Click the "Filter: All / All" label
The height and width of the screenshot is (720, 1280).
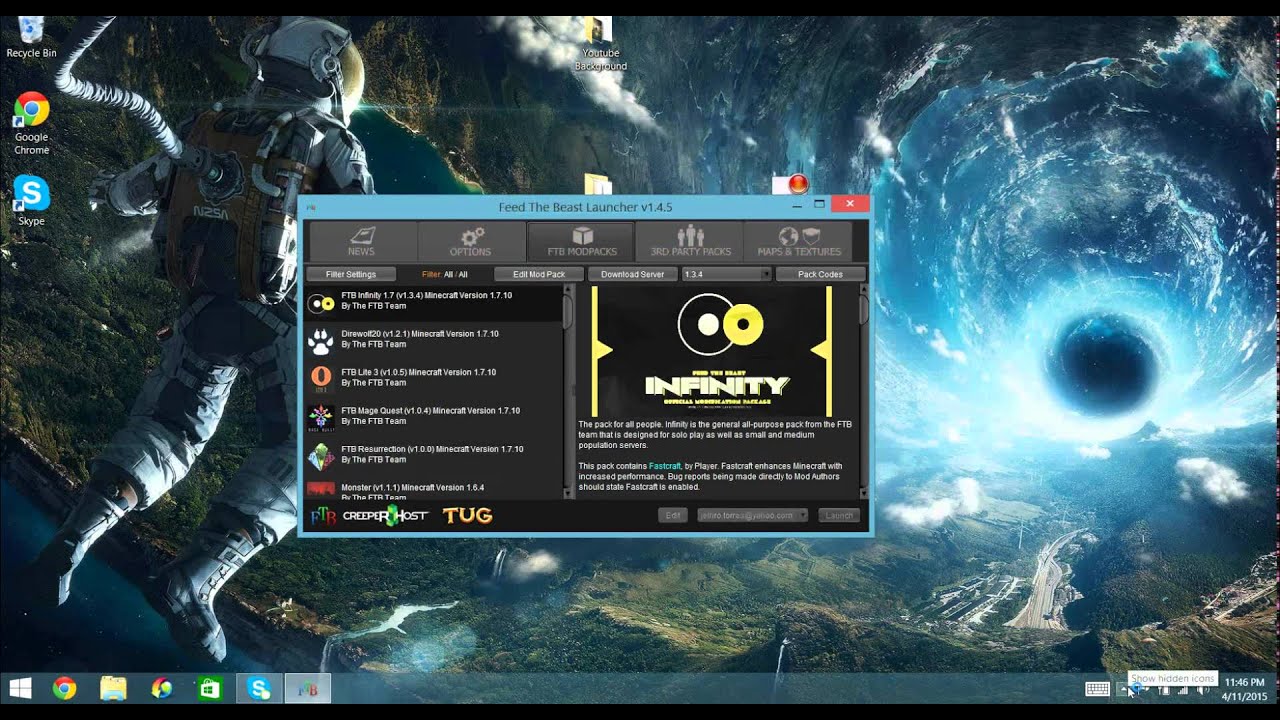click(x=444, y=274)
